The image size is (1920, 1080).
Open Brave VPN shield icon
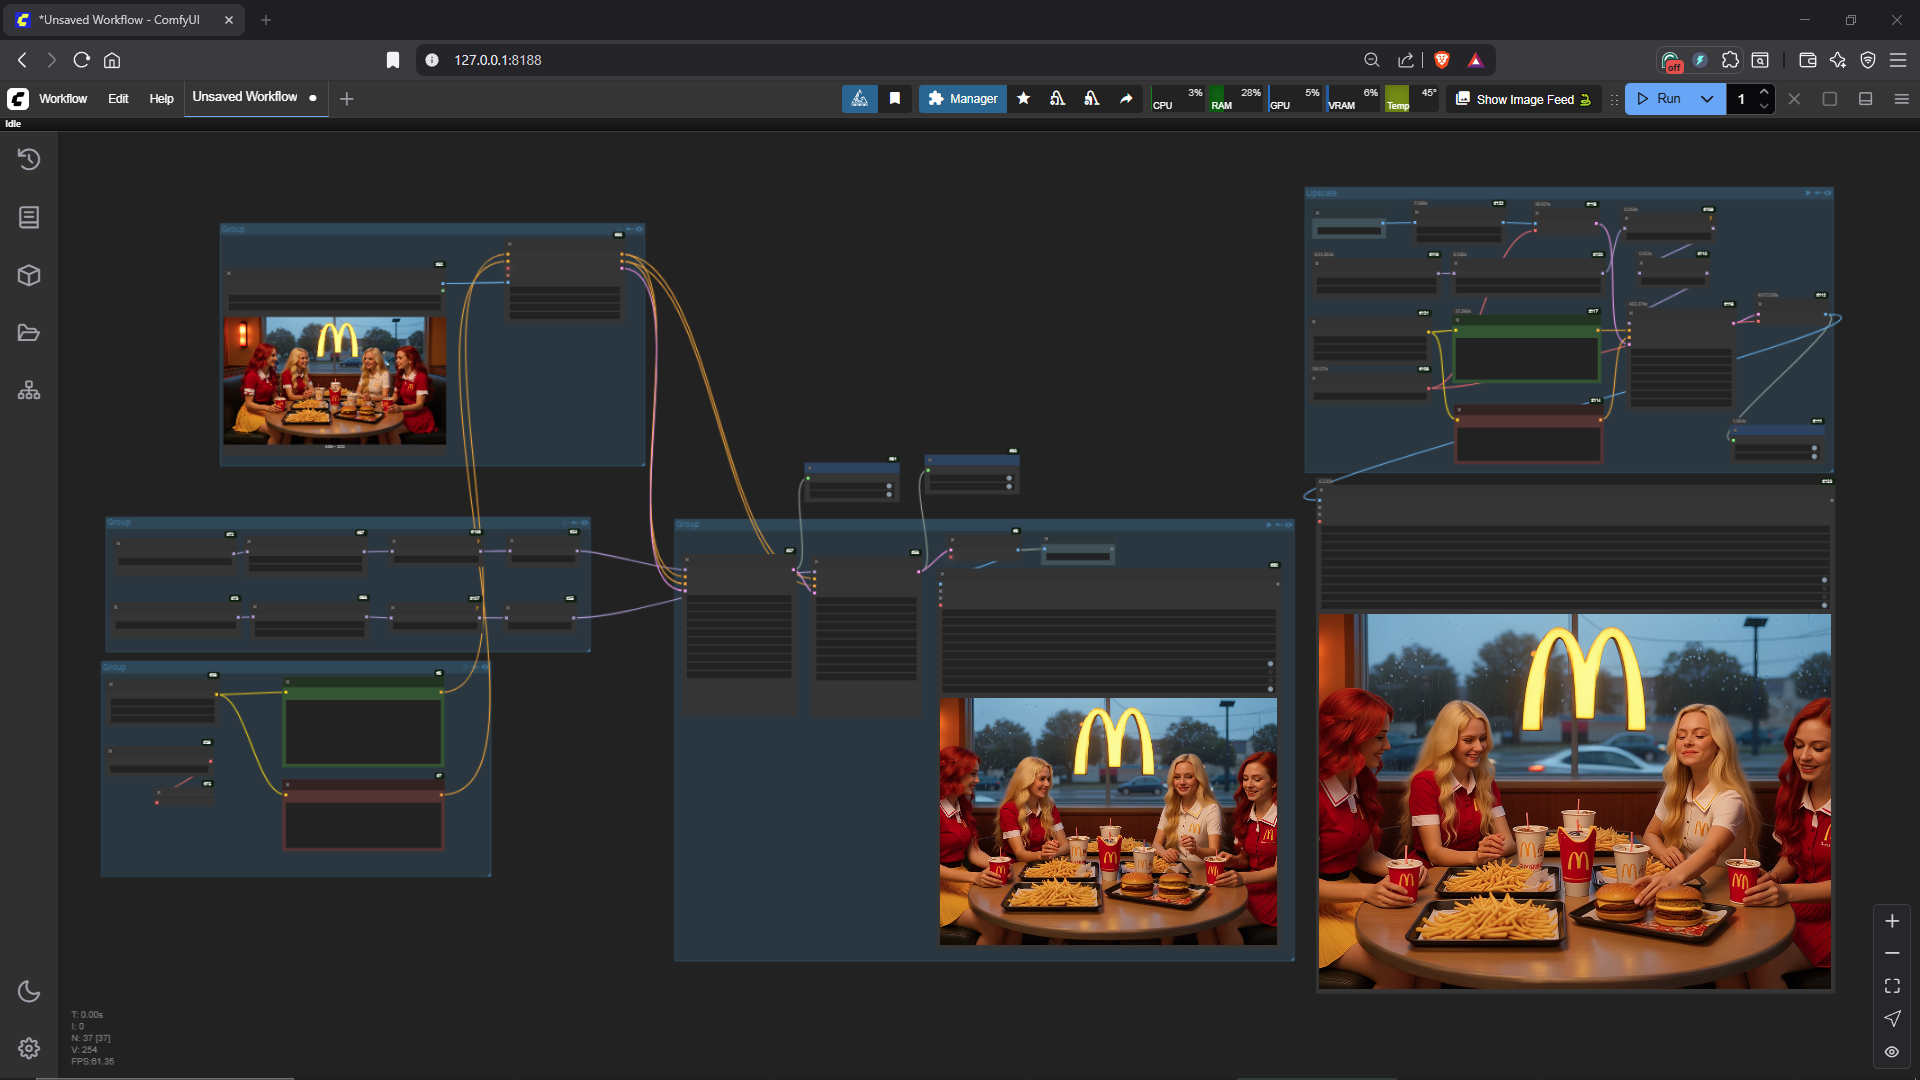point(1868,60)
